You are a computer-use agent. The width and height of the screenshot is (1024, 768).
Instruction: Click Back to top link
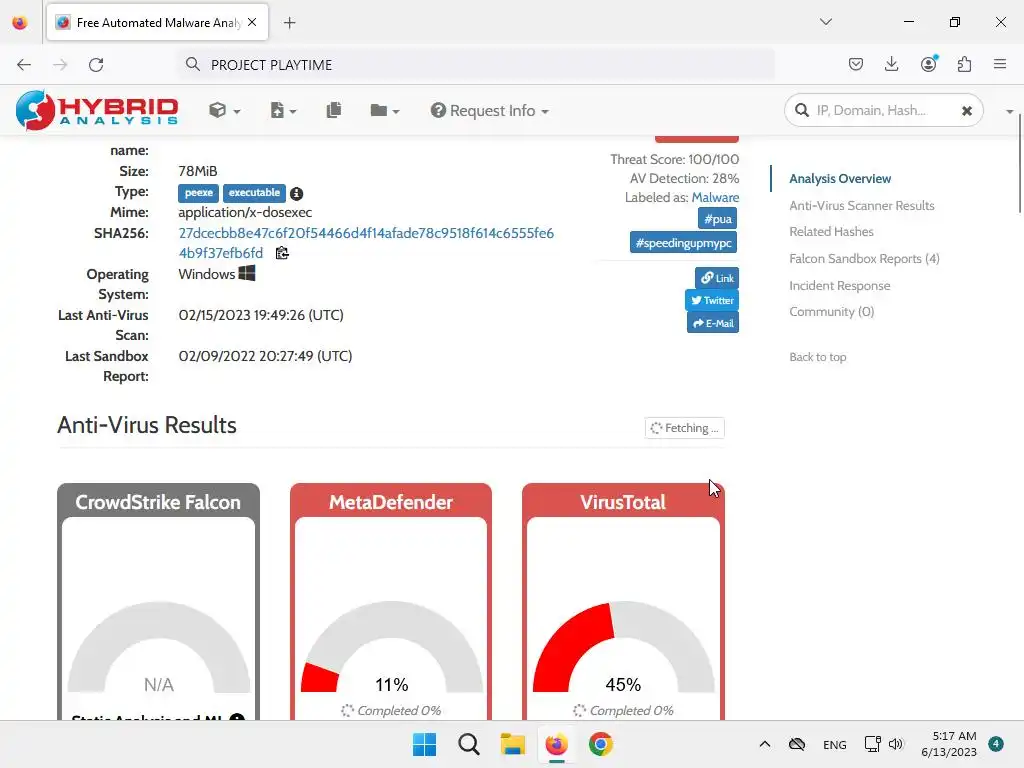coord(818,357)
